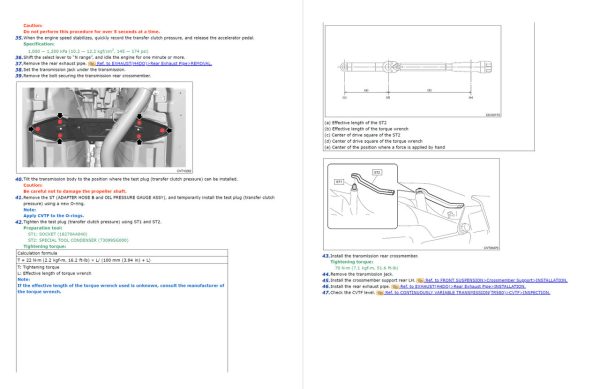Image resolution: width=600 pixels, height=389 pixels.
Task: Click reference icon beside step 45 link
Action: click(x=420, y=280)
